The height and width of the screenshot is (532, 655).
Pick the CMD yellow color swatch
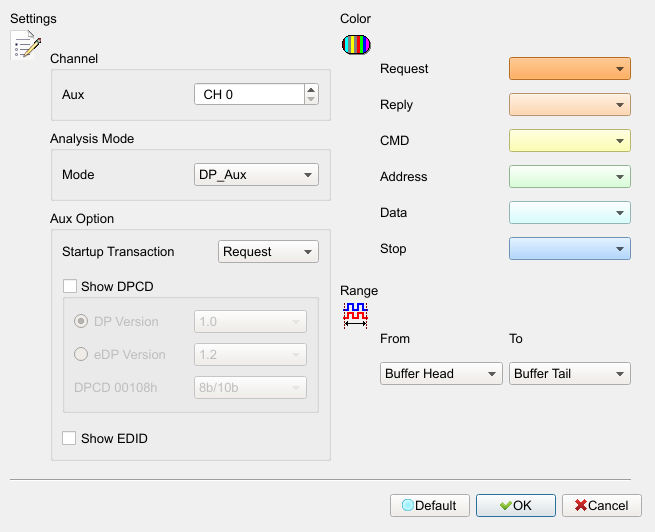(x=570, y=140)
